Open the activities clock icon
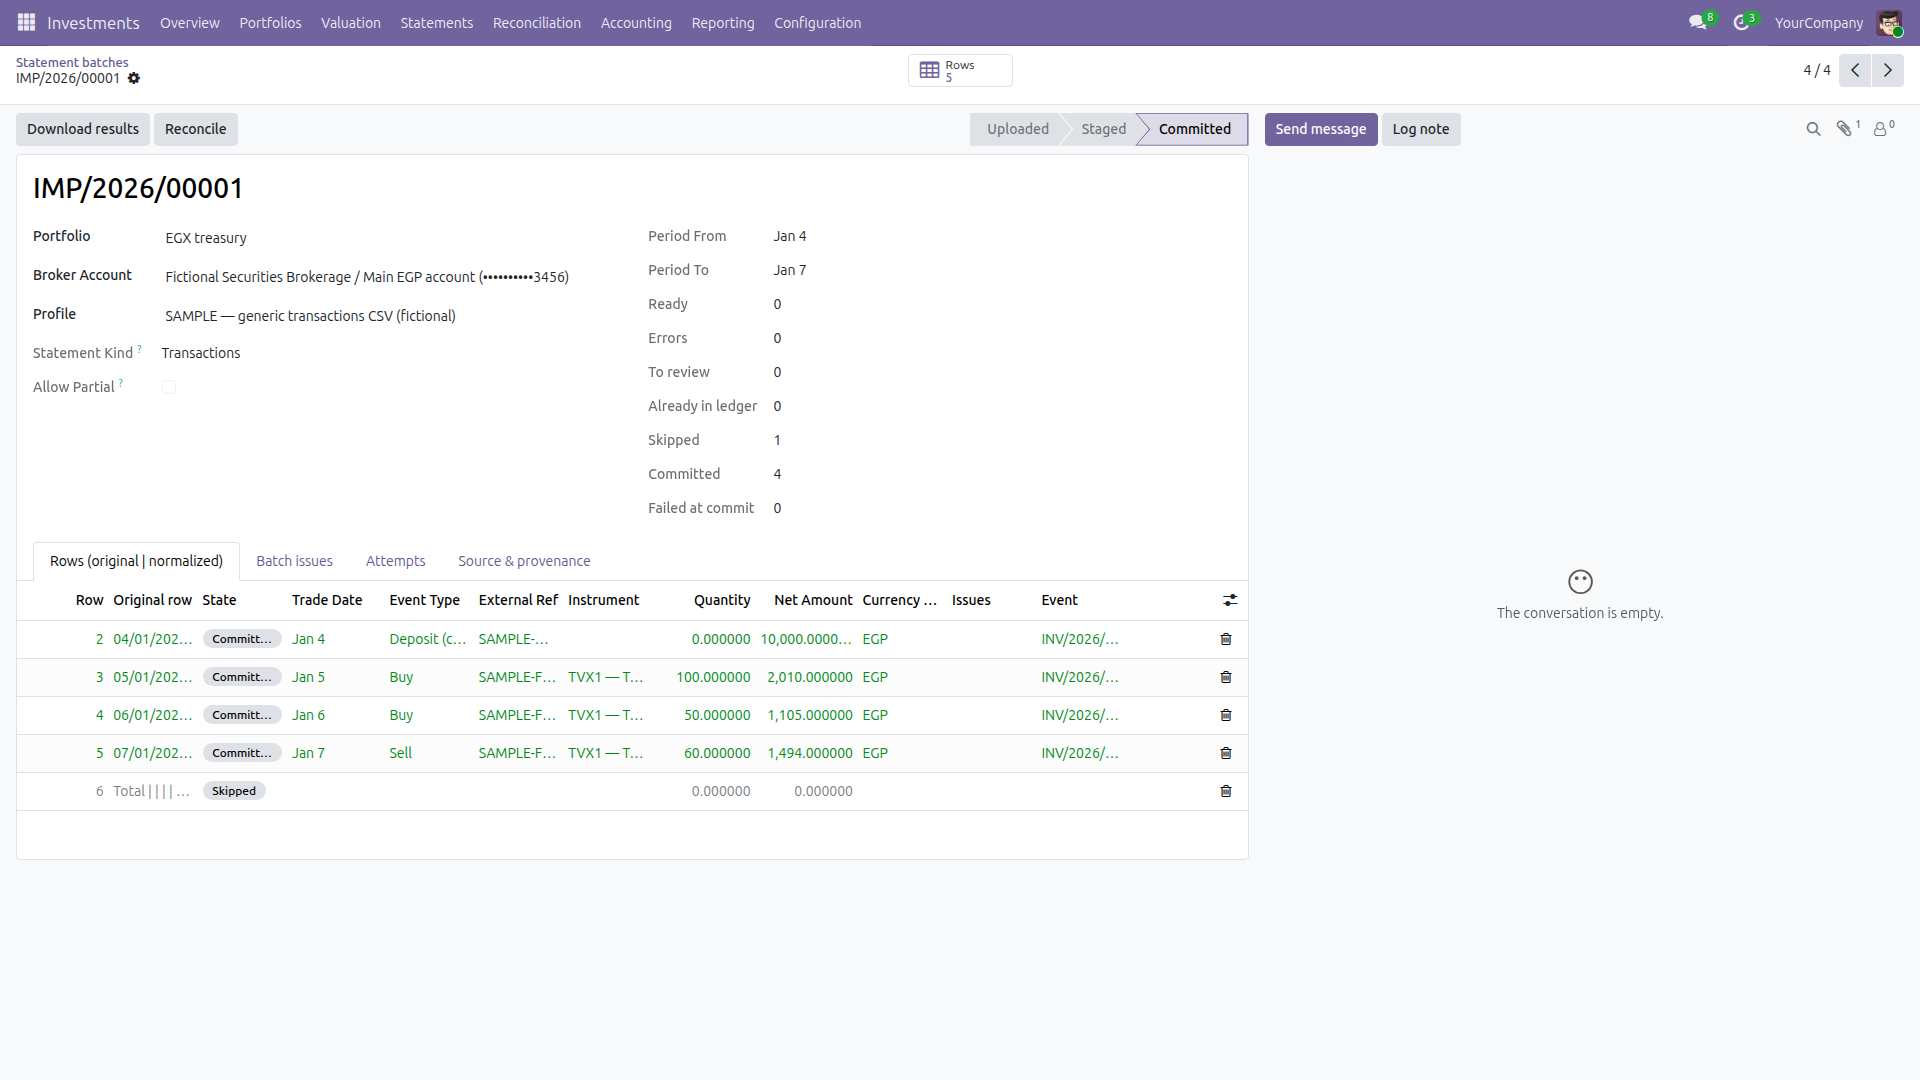Image resolution: width=1920 pixels, height=1080 pixels. (x=1742, y=22)
